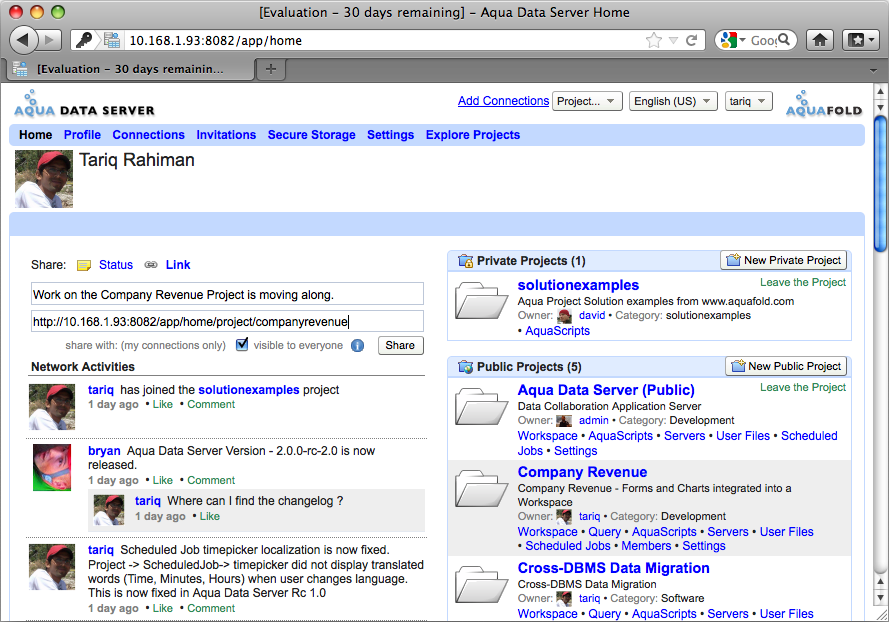Select the Home navigation tab
This screenshot has height=622, width=889.
(x=36, y=135)
